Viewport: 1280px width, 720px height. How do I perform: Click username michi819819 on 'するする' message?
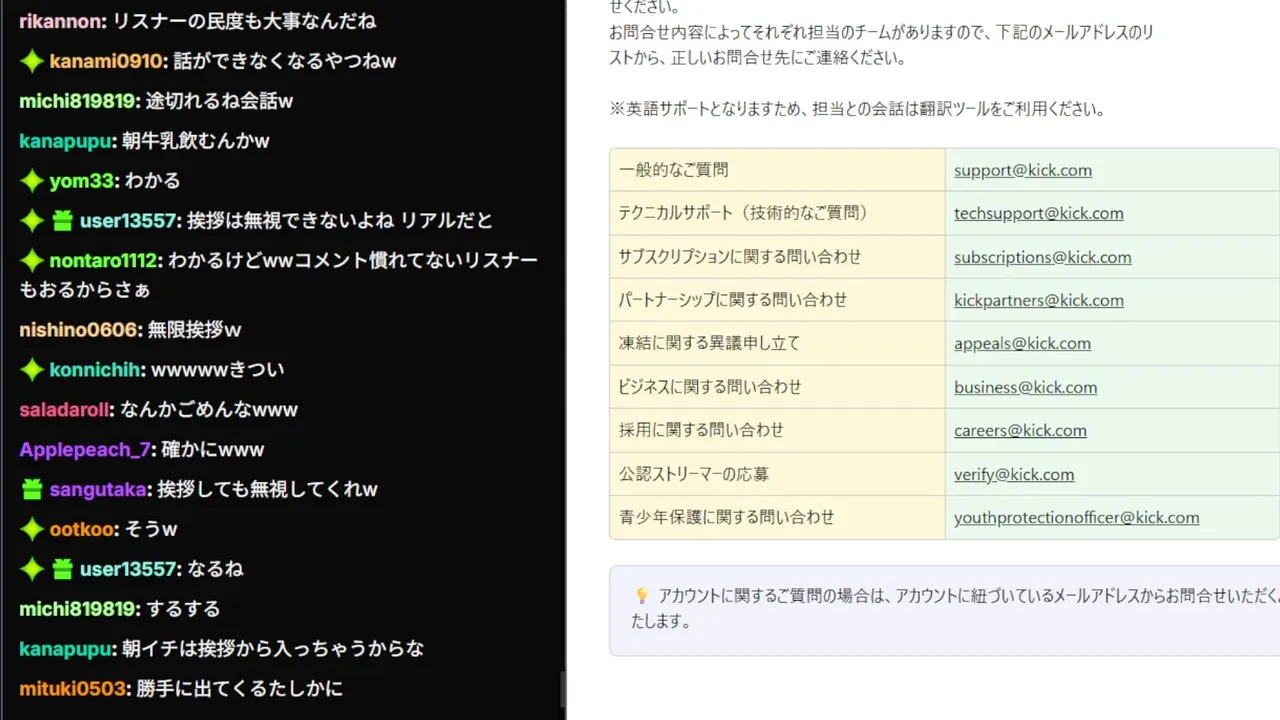77,609
